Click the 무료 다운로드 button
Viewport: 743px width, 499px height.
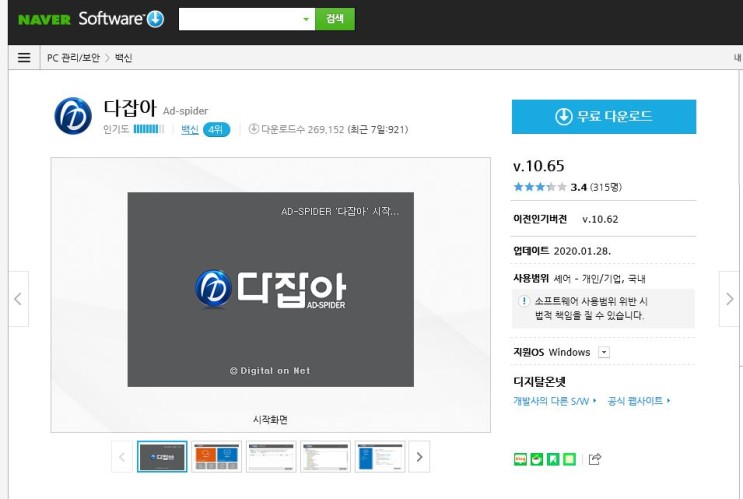[x=604, y=117]
